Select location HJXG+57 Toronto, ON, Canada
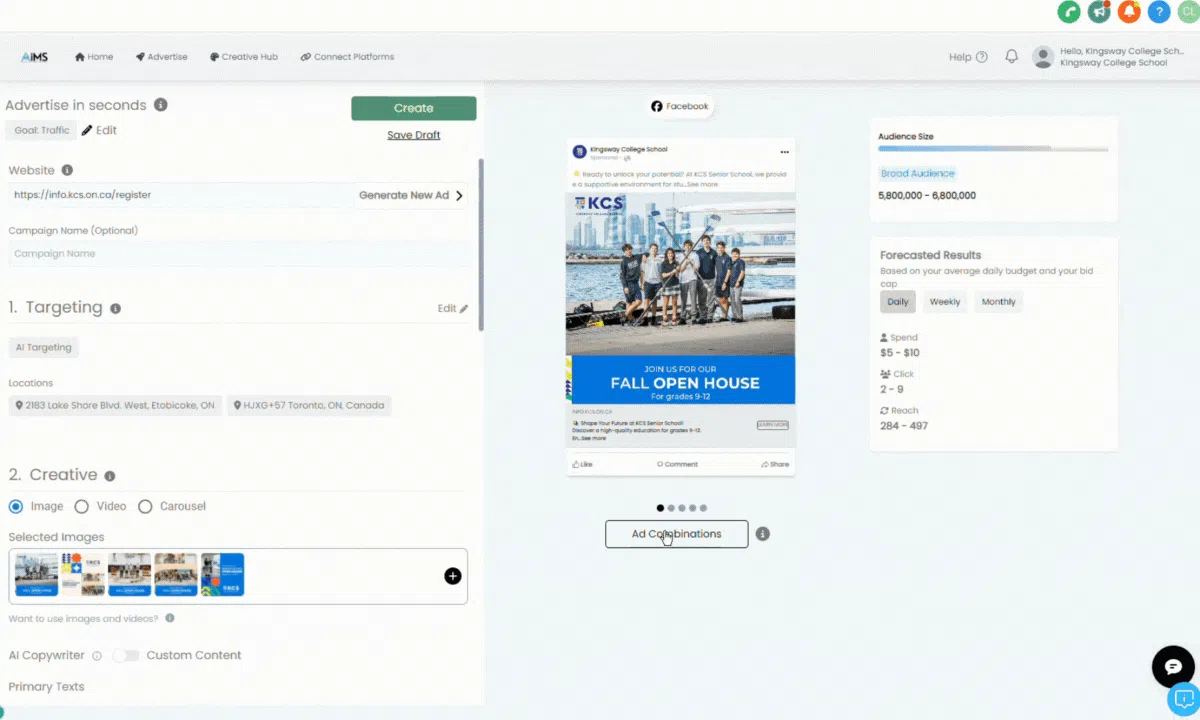The height and width of the screenshot is (720, 1200). [x=309, y=406]
